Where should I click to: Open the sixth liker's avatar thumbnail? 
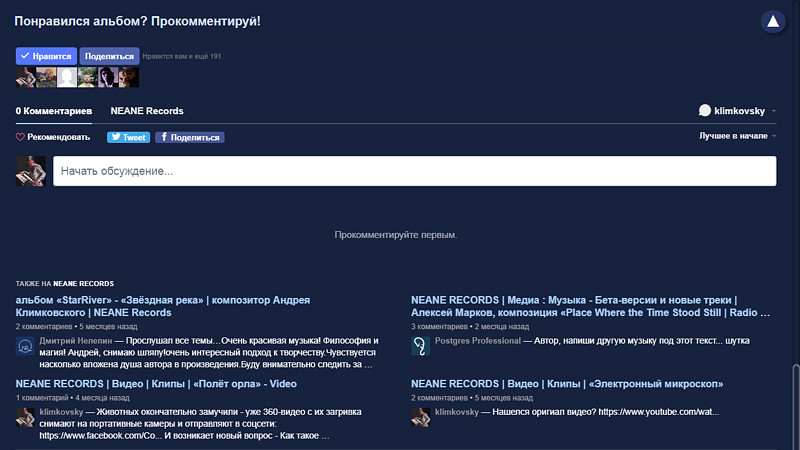[129, 78]
